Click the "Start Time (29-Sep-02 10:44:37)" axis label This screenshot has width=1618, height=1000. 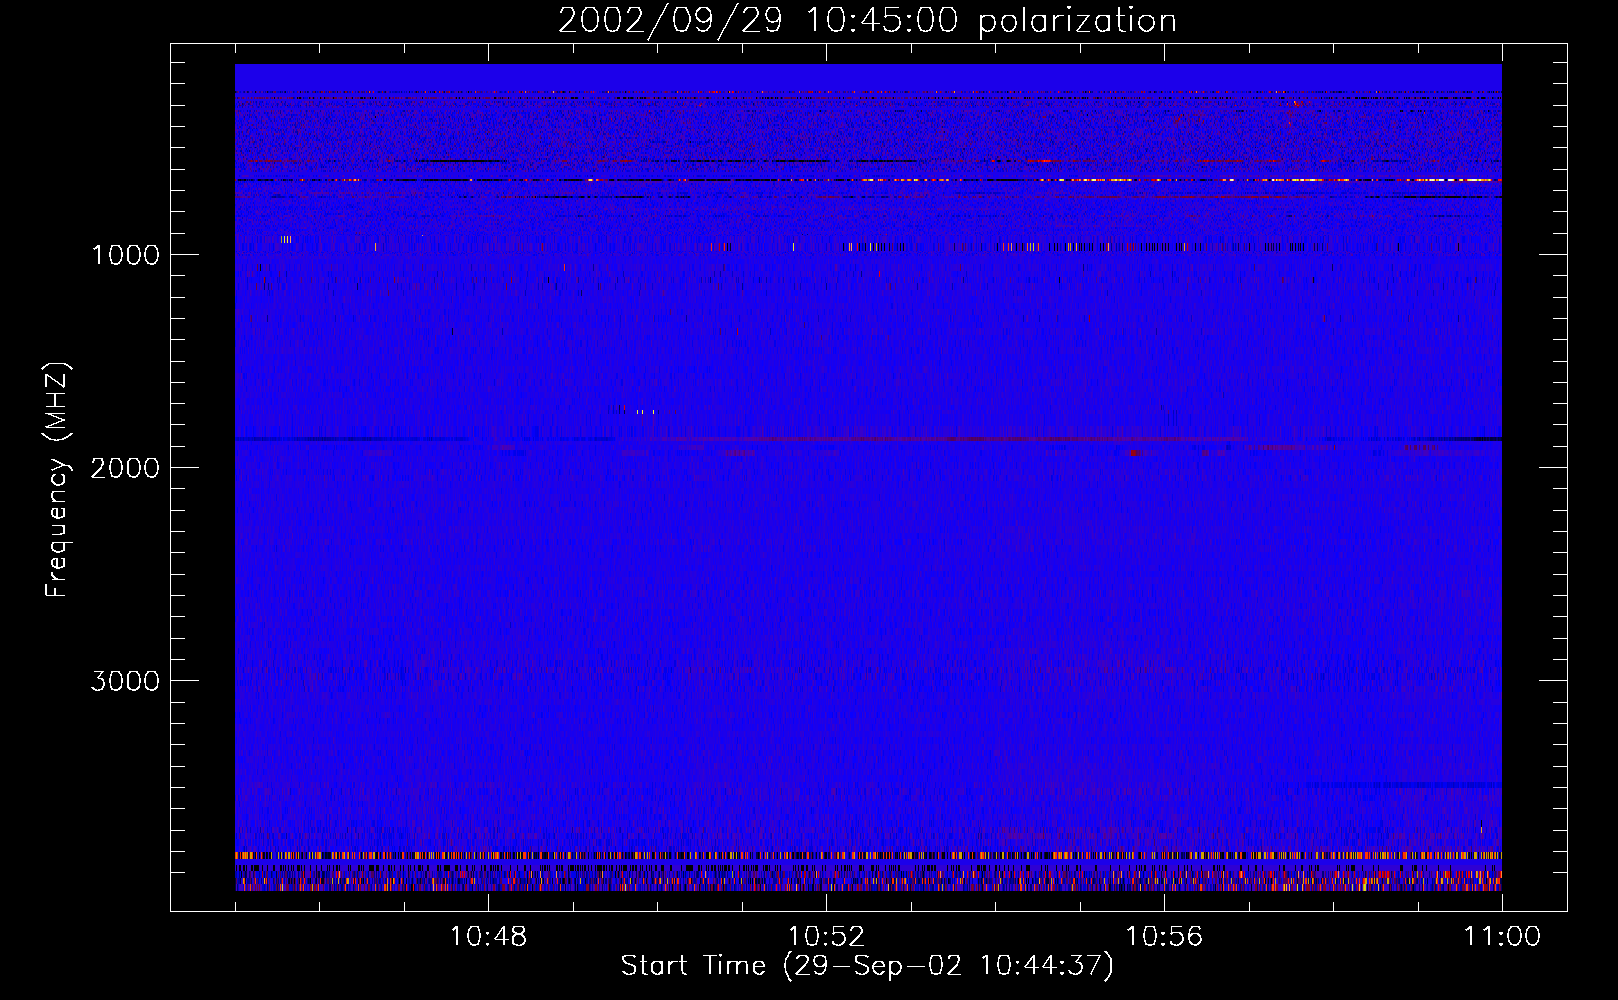coord(867,966)
